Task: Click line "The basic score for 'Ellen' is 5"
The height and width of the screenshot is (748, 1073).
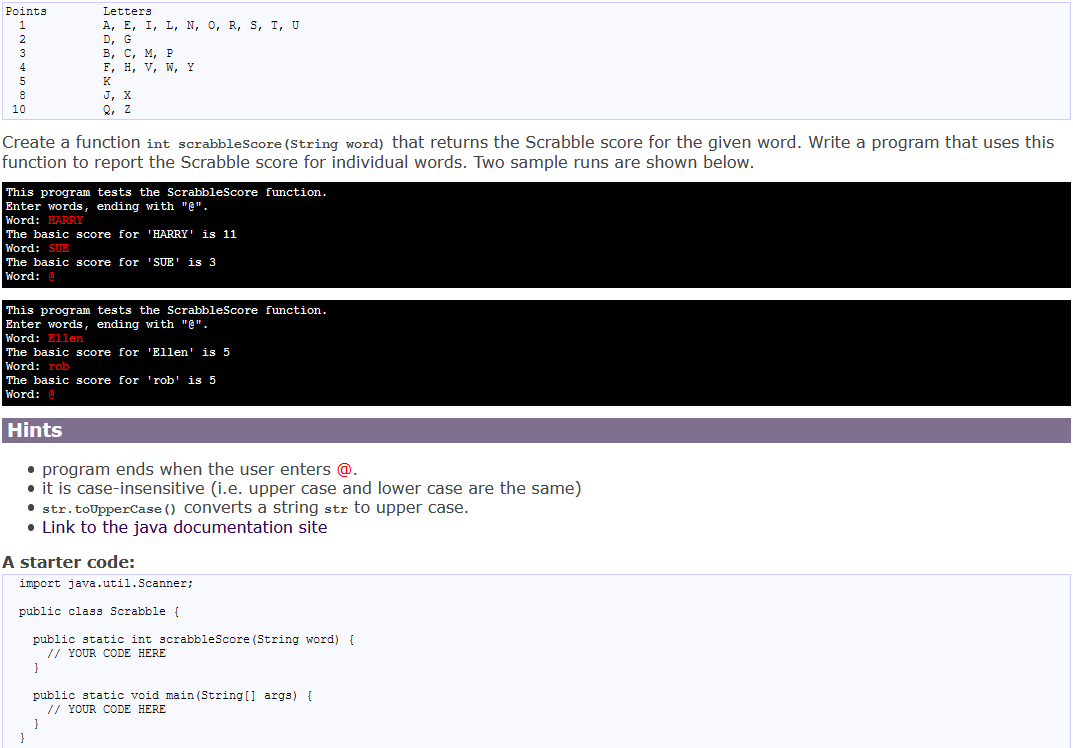Action: click(118, 352)
